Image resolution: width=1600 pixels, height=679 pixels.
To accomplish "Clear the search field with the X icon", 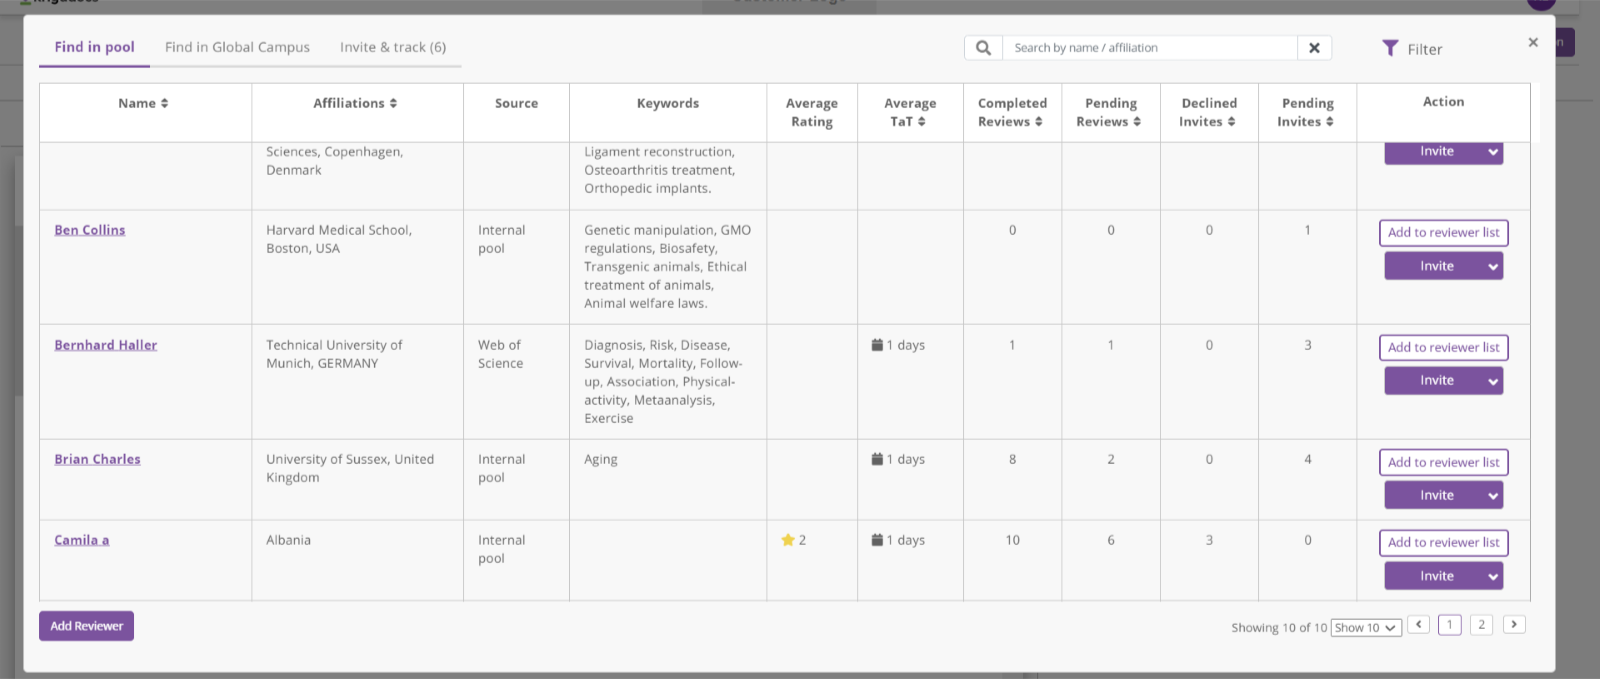I will coord(1314,48).
